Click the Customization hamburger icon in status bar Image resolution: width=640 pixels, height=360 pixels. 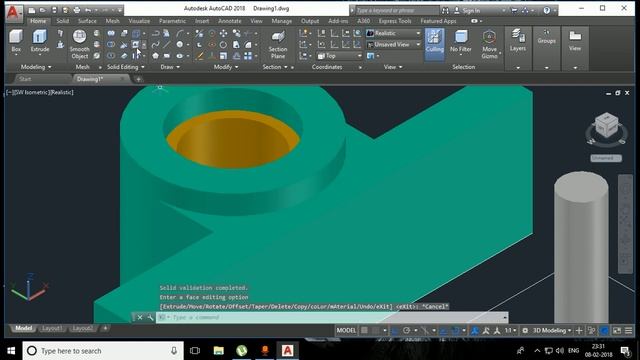point(629,330)
